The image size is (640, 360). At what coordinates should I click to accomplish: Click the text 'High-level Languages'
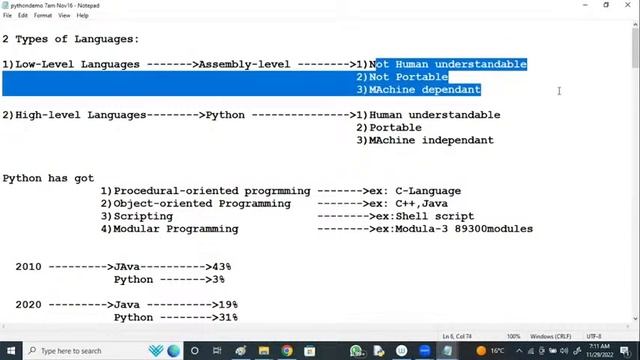80,115
